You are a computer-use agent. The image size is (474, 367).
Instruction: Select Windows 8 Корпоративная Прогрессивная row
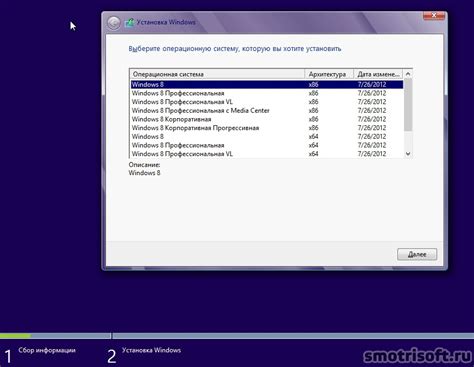click(x=267, y=128)
